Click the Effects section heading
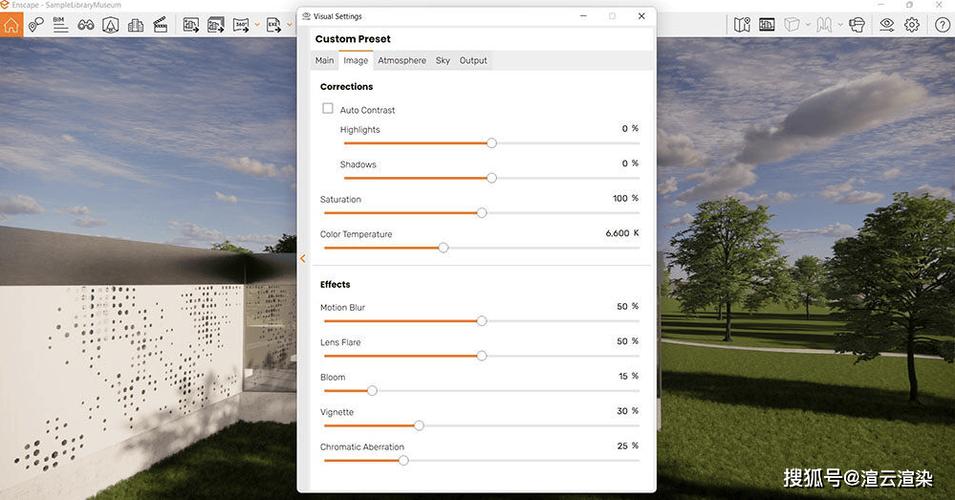Image resolution: width=955 pixels, height=500 pixels. [x=335, y=284]
